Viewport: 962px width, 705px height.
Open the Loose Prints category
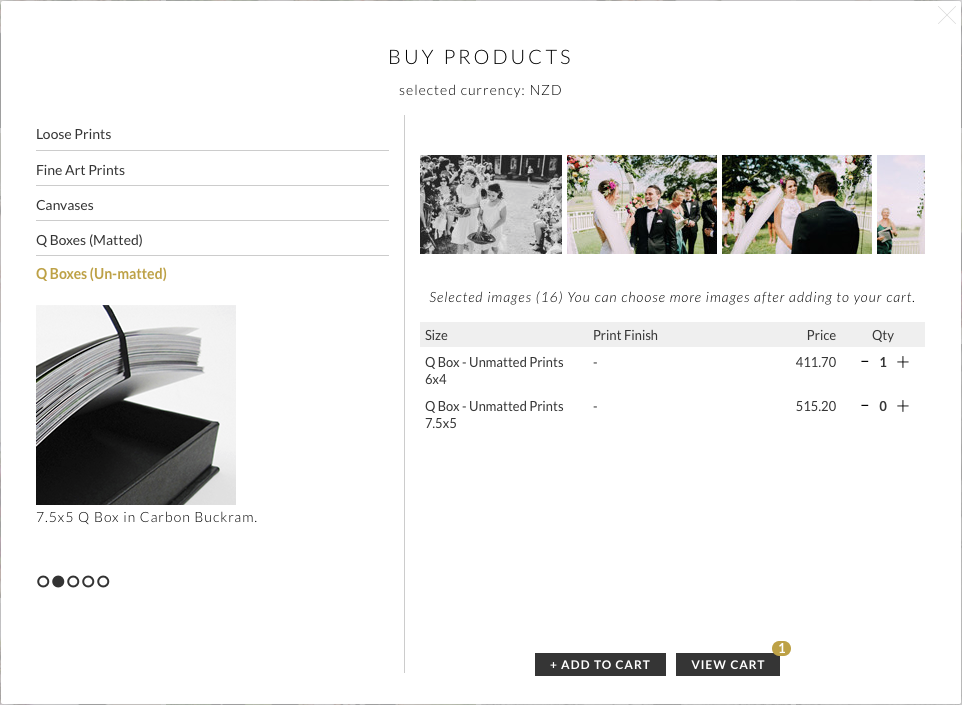[74, 134]
